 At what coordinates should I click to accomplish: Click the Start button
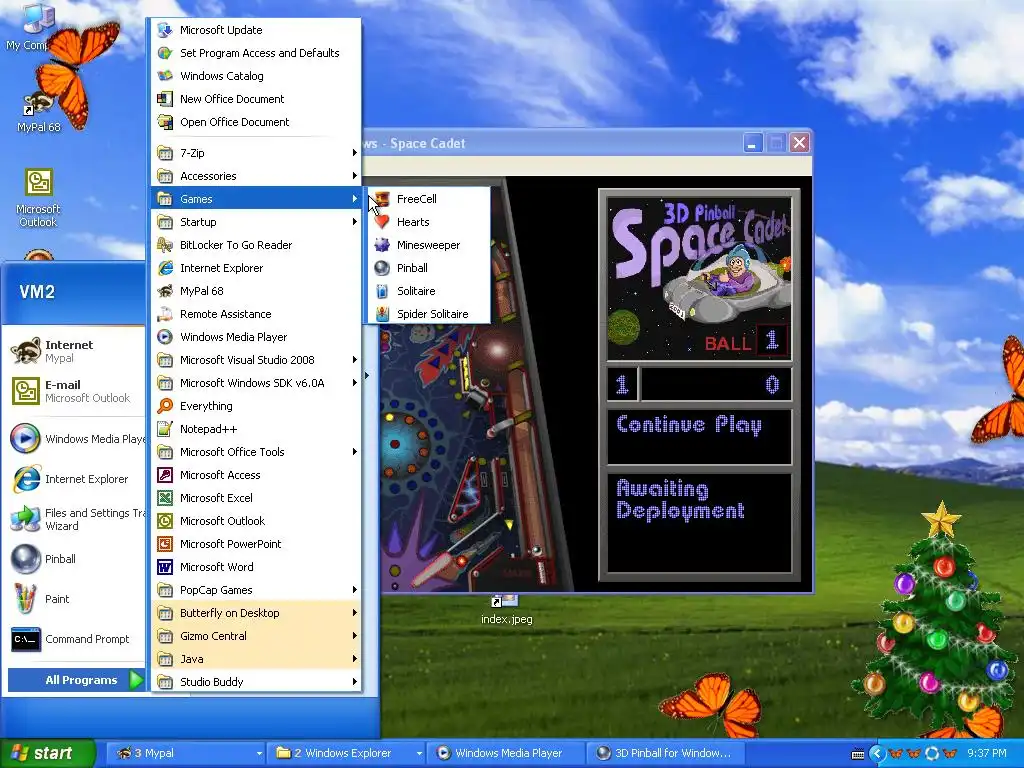[x=48, y=753]
